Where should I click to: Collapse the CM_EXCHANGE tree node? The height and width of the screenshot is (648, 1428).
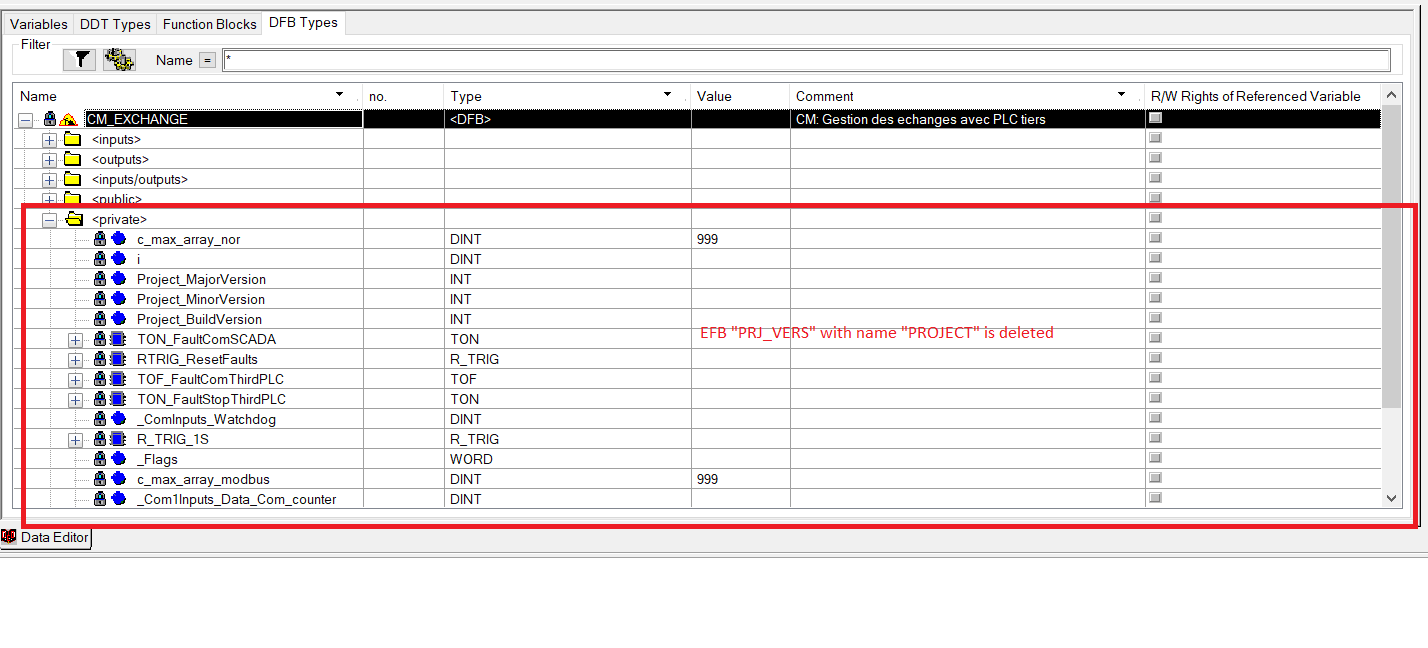(x=25, y=119)
